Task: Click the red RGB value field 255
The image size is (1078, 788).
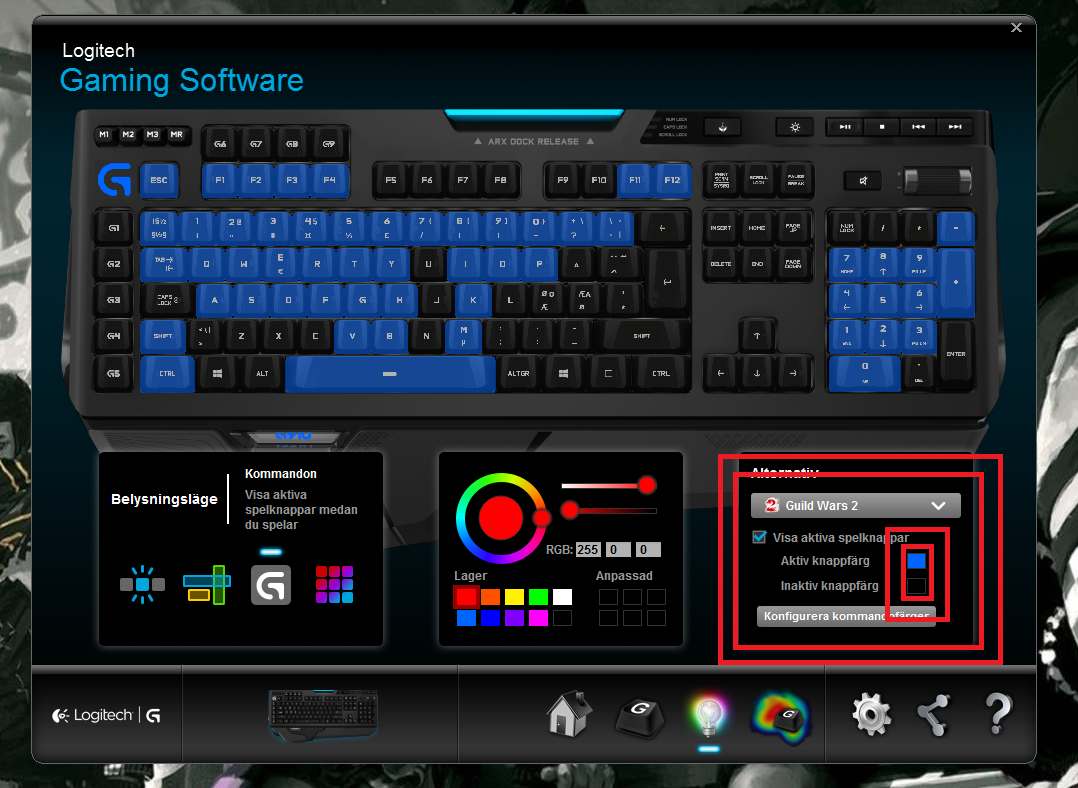Action: 588,549
